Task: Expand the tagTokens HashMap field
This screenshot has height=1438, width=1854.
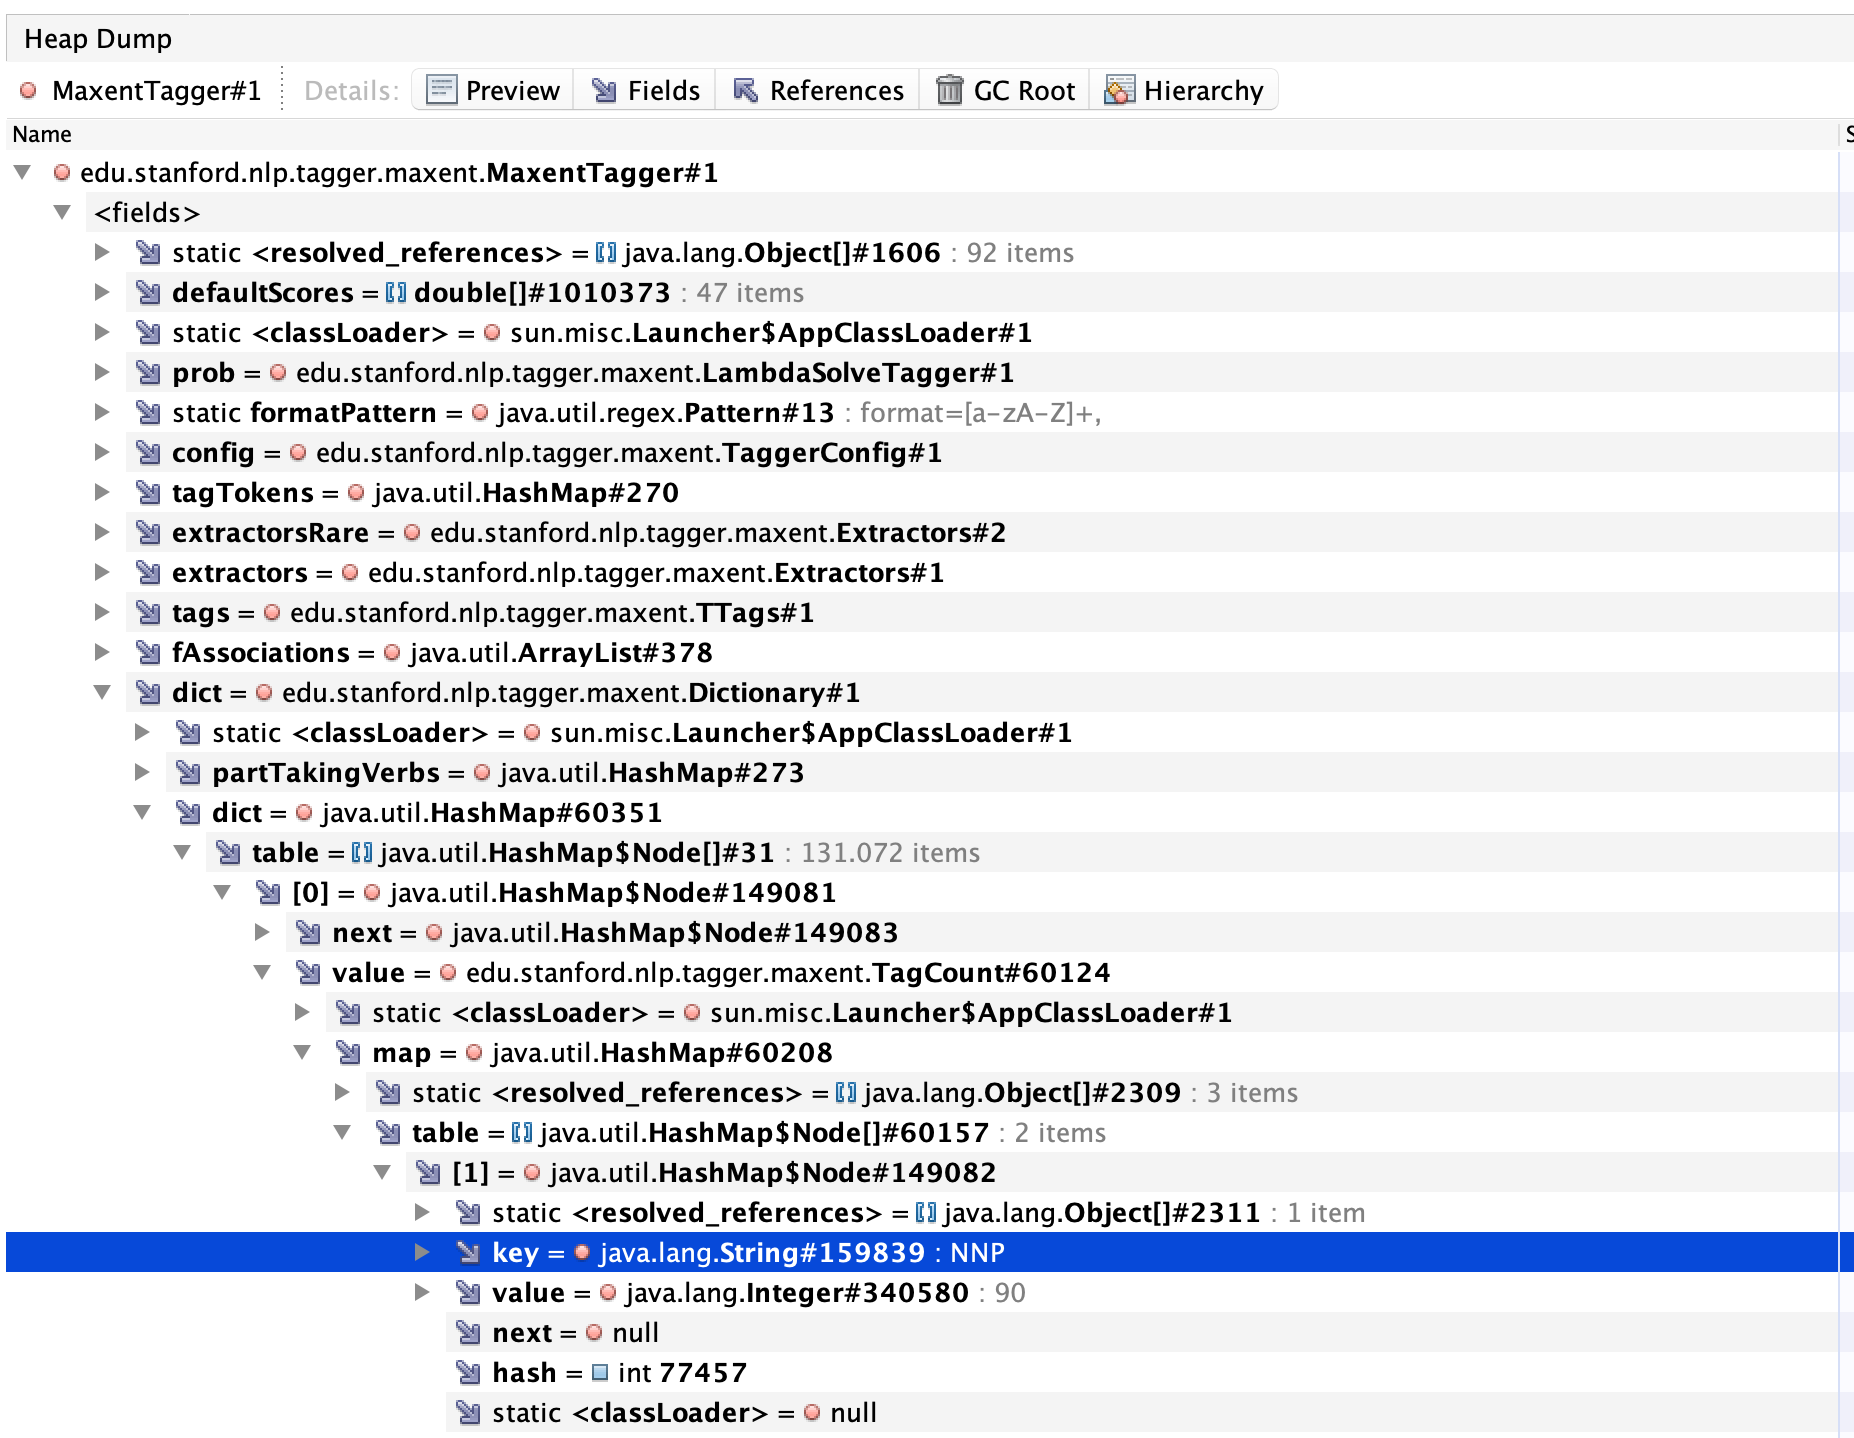Action: (103, 492)
